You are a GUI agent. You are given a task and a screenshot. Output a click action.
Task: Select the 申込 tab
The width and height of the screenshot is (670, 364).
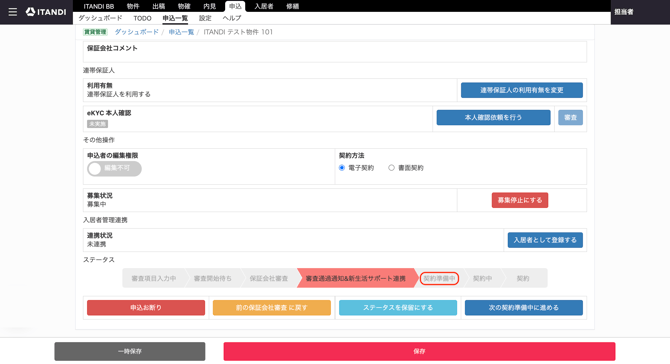point(235,6)
